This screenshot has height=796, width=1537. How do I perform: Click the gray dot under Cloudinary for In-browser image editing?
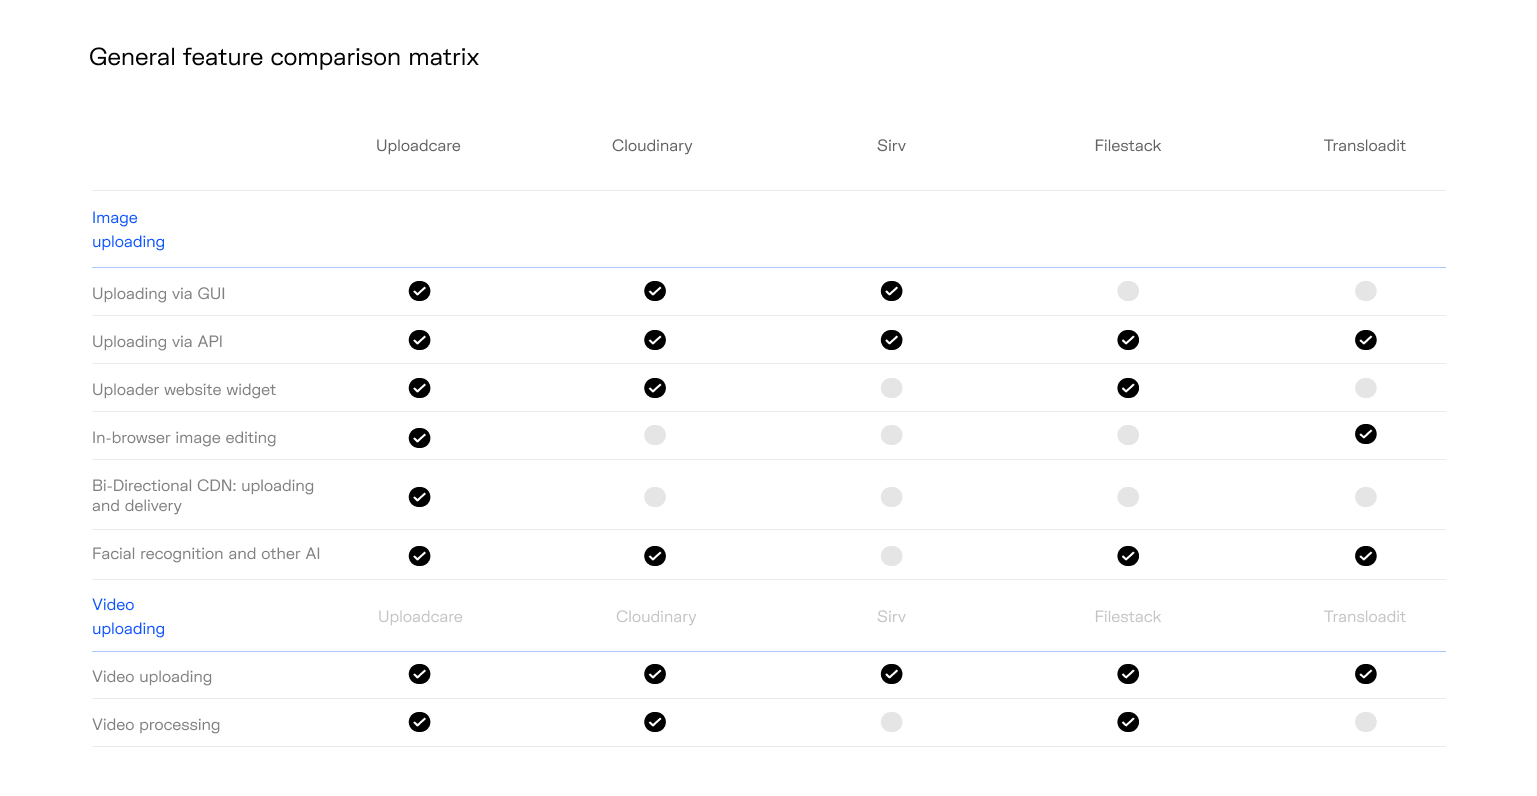[x=655, y=434]
